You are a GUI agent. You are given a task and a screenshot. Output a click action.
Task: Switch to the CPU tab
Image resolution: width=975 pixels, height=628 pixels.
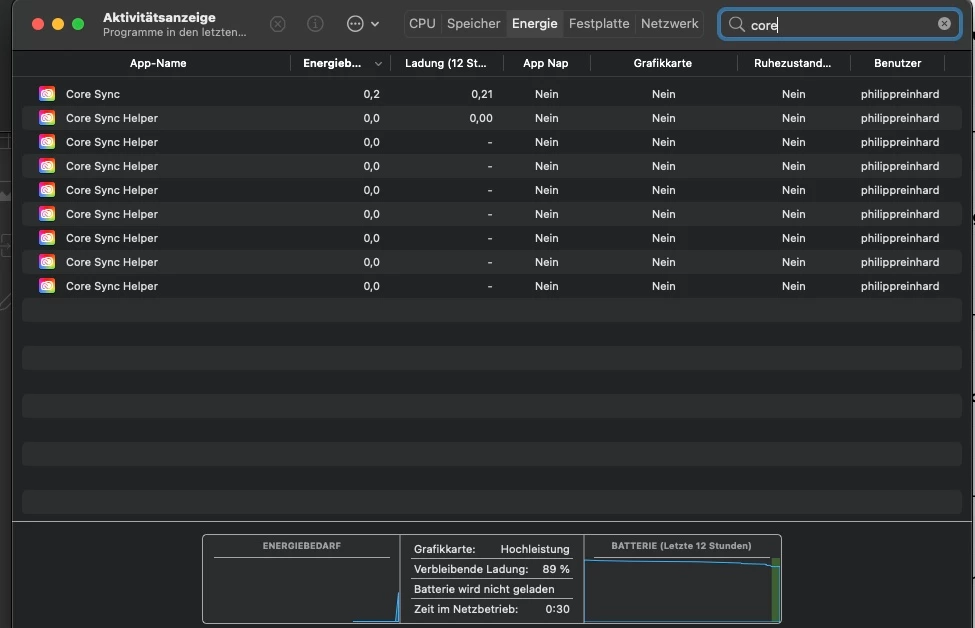click(x=422, y=24)
